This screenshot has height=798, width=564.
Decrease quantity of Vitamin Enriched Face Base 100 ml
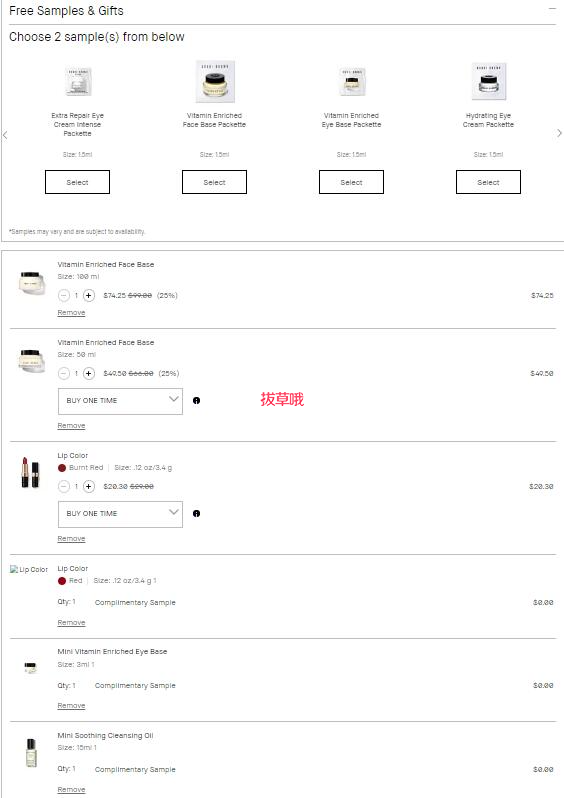64,295
